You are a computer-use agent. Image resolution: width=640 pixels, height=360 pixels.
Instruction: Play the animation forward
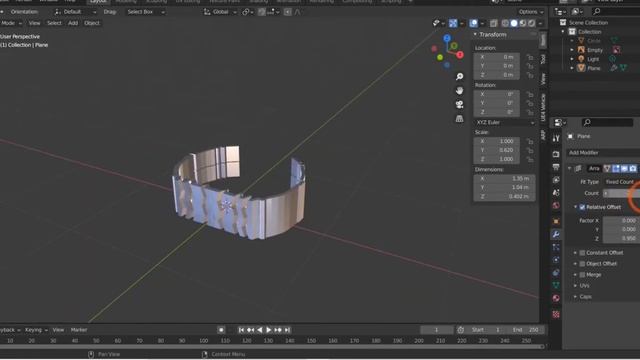pyautogui.click(x=269, y=330)
